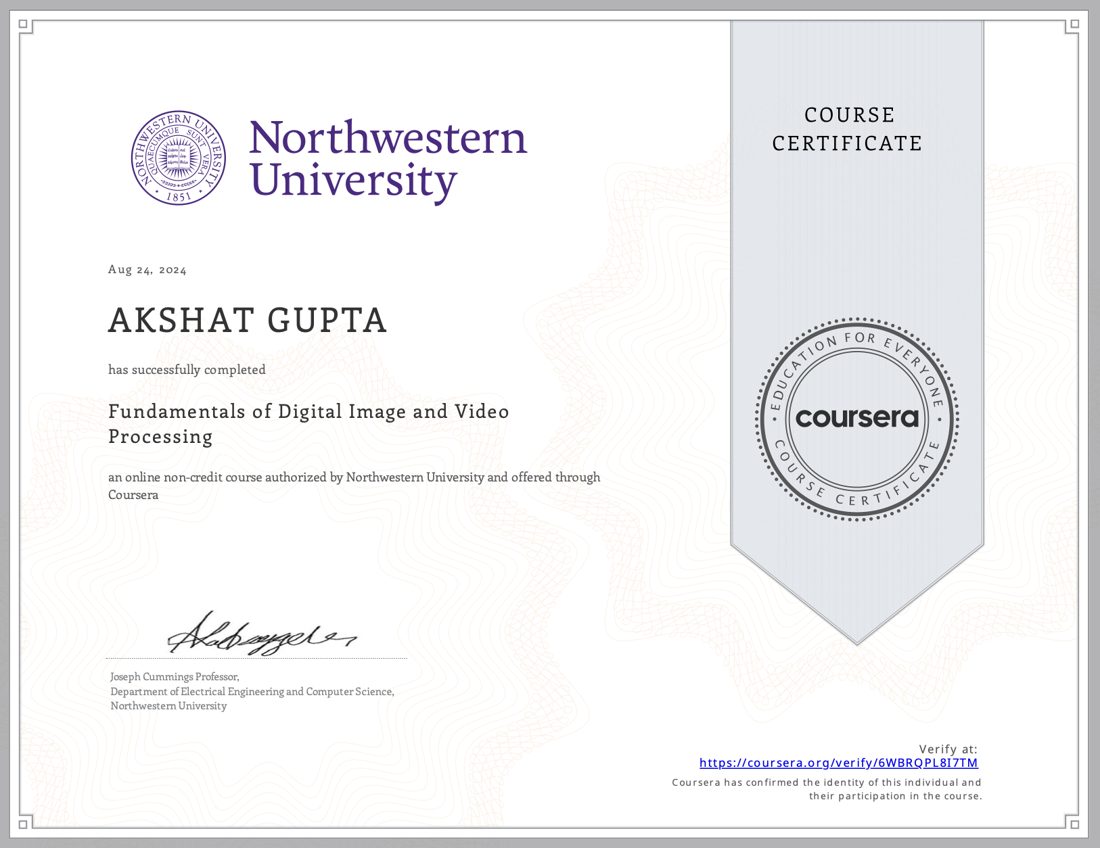Click the course title Fundamentals of Digital Image
This screenshot has width=1100, height=848.
[x=309, y=424]
